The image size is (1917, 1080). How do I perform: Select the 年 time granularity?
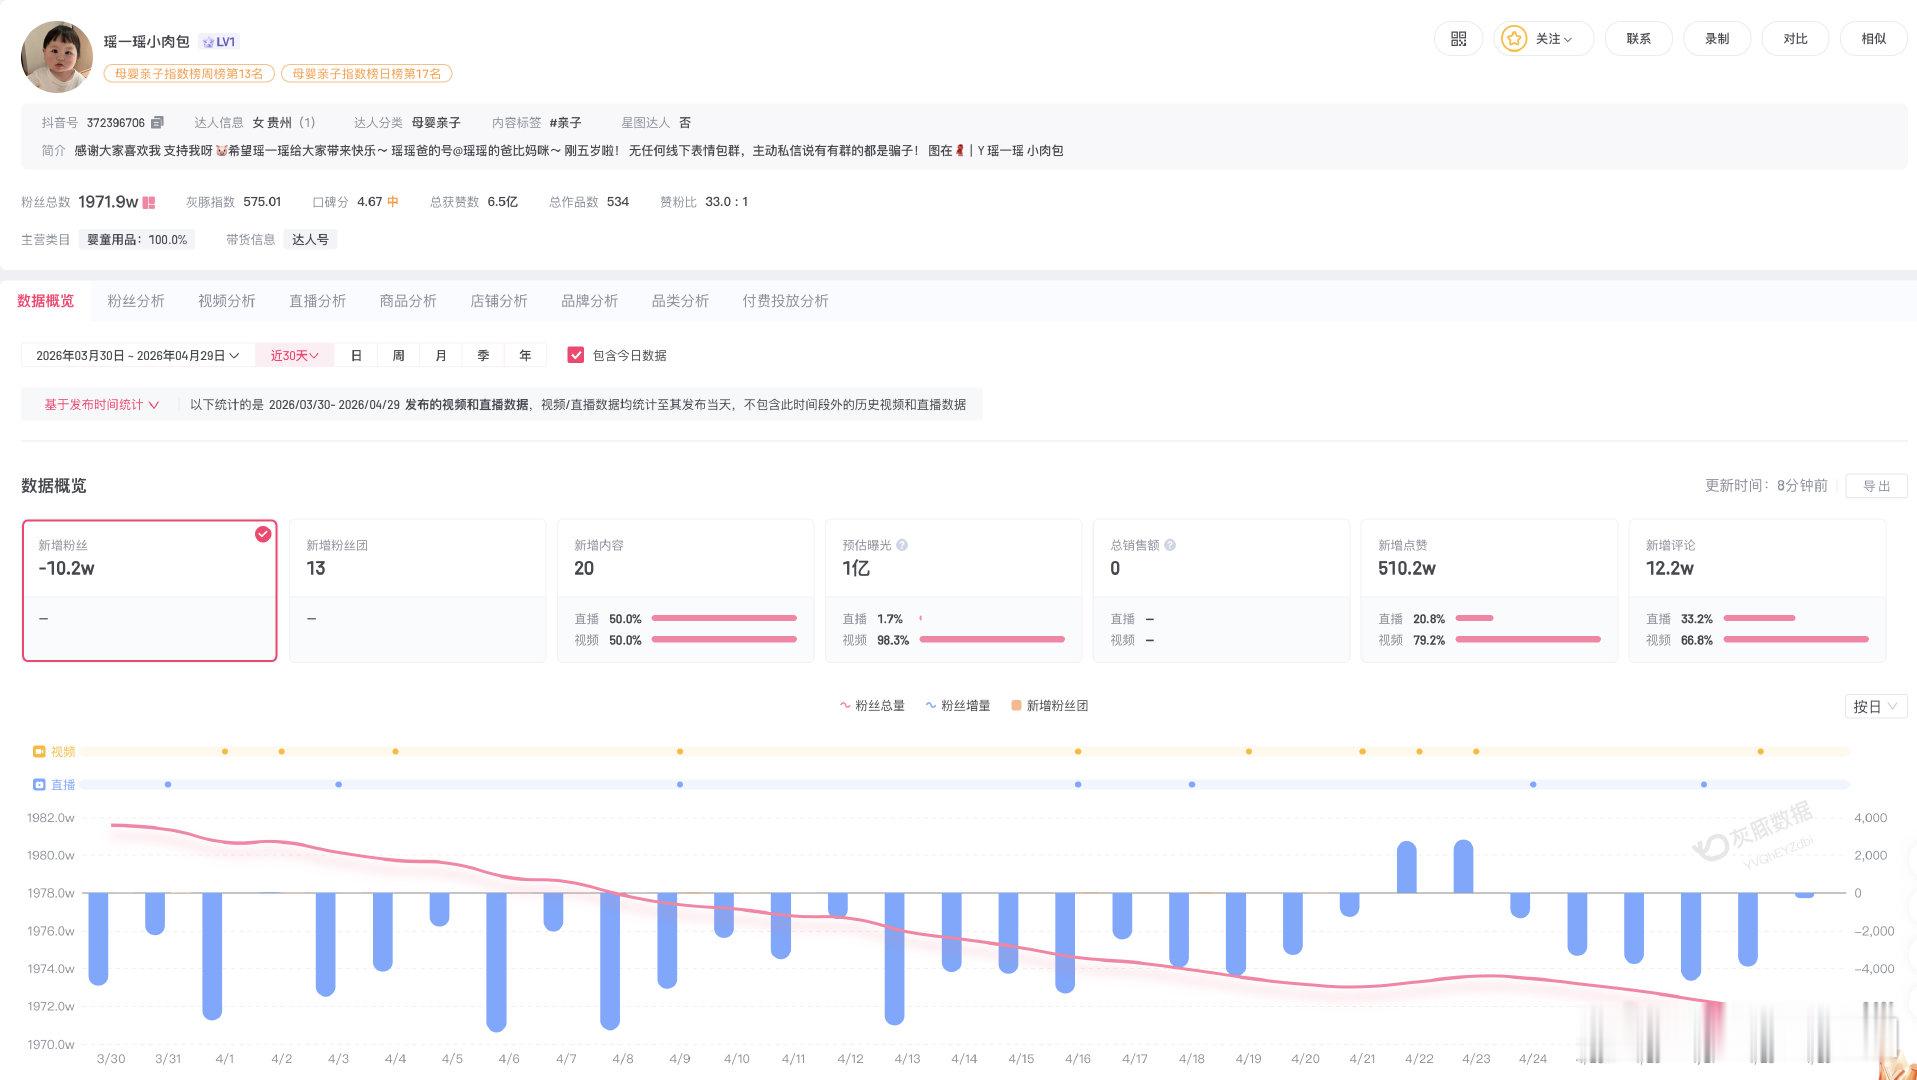[525, 355]
